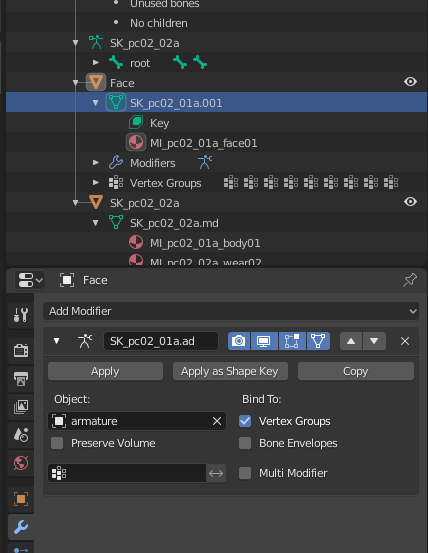Collapse the SK_pc02_01a.001 mesh data
The image size is (428, 553).
tap(96, 103)
